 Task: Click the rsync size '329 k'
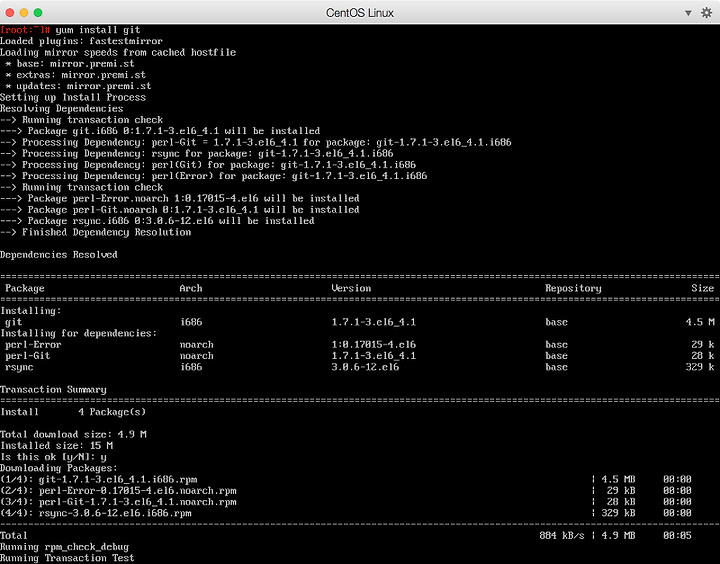click(x=700, y=367)
